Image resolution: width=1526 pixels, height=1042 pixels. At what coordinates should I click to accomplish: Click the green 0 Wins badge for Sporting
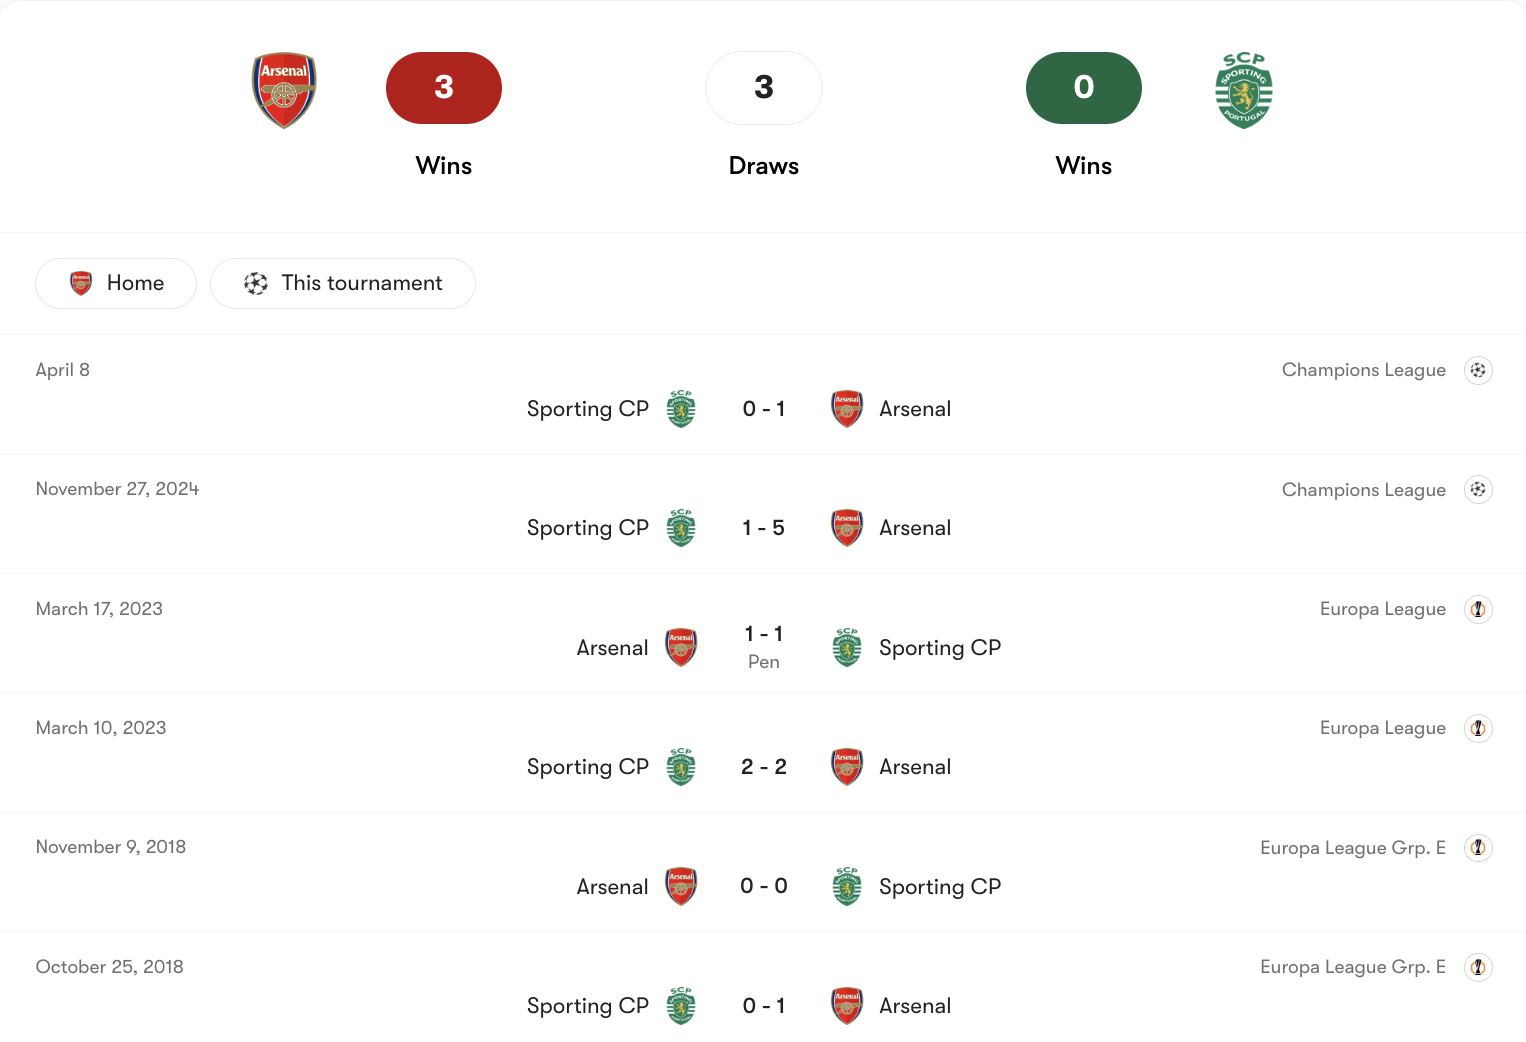tap(1083, 88)
